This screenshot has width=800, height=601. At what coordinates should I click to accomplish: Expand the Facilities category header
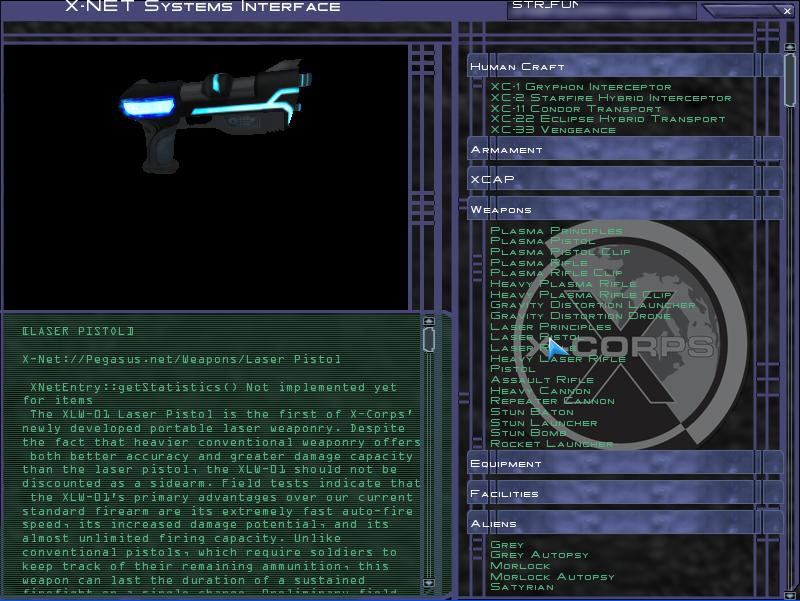coord(625,493)
